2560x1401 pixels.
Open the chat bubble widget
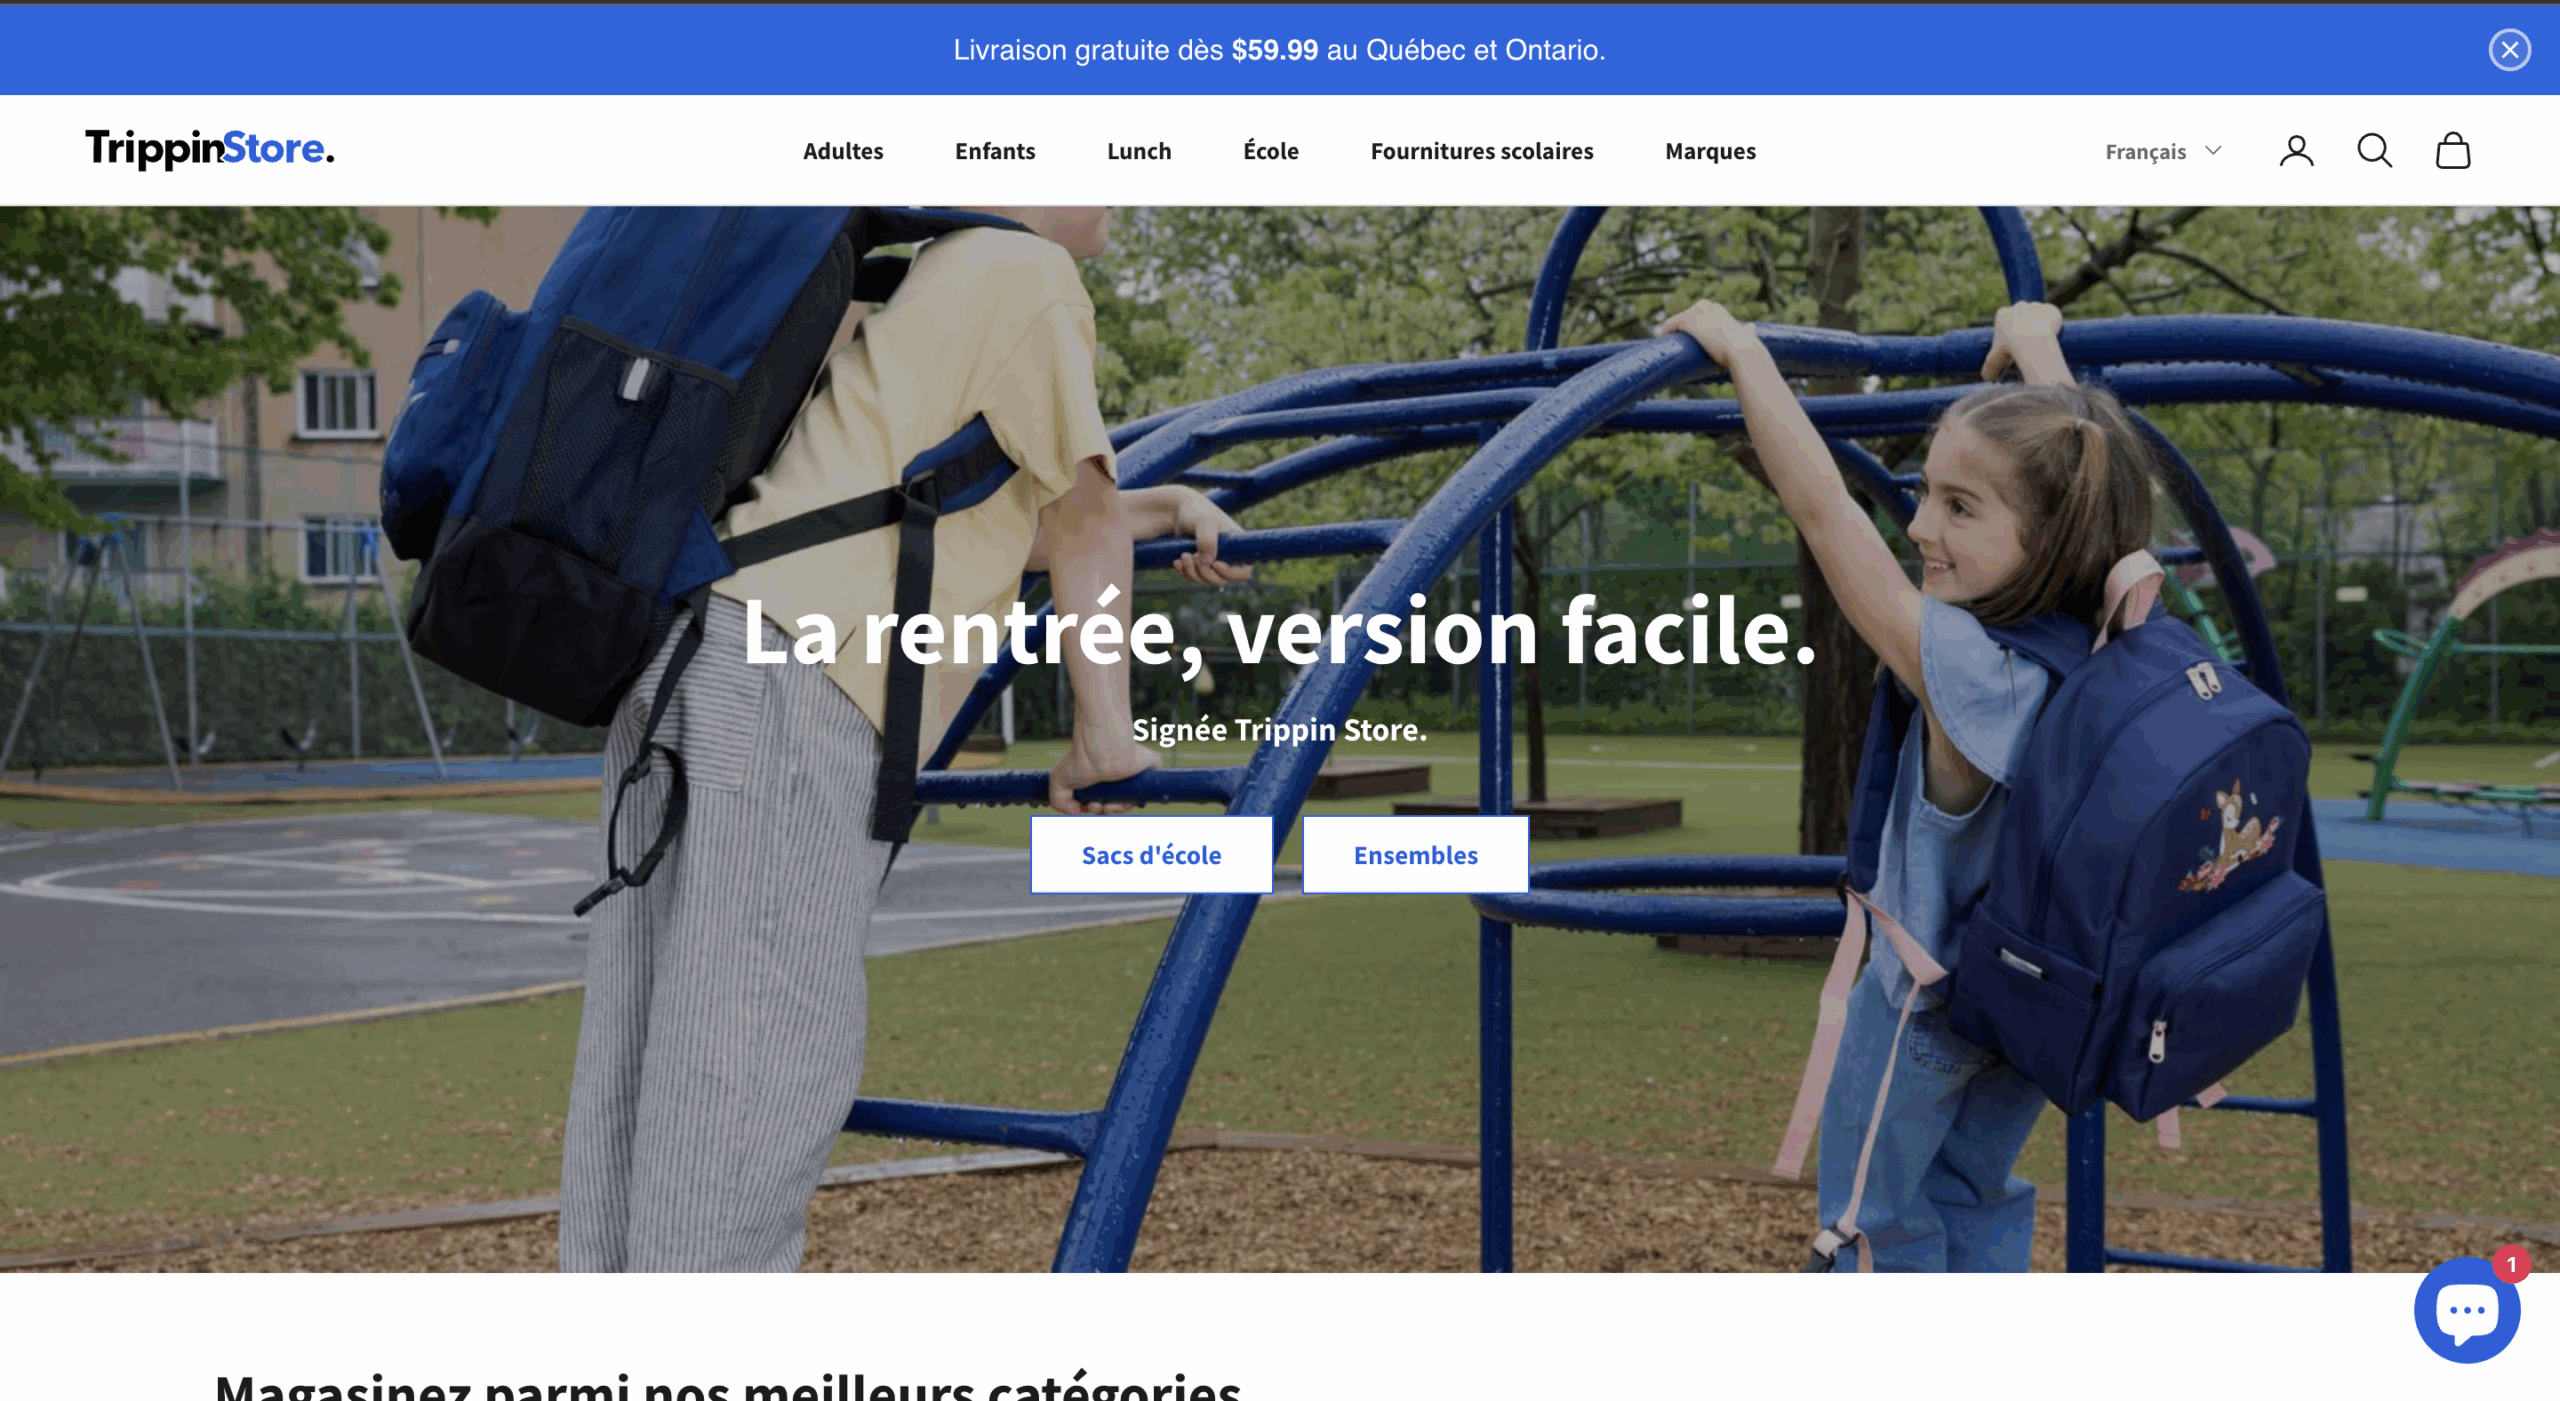tap(2466, 1310)
